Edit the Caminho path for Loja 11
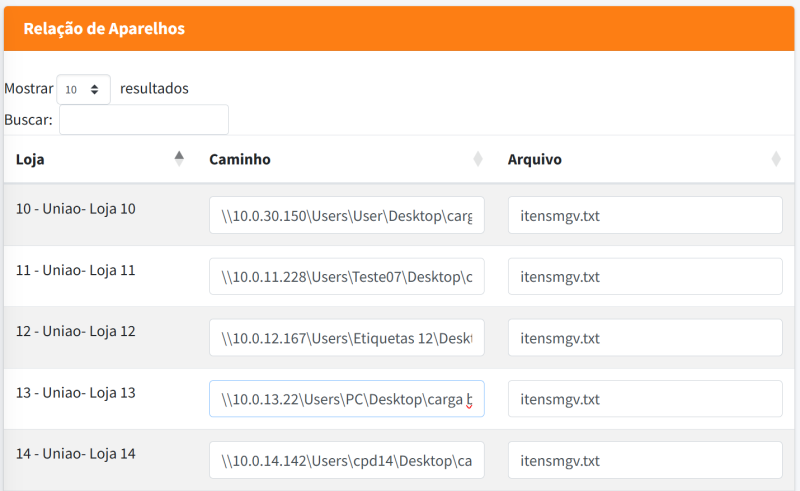The height and width of the screenshot is (491, 800). [346, 276]
